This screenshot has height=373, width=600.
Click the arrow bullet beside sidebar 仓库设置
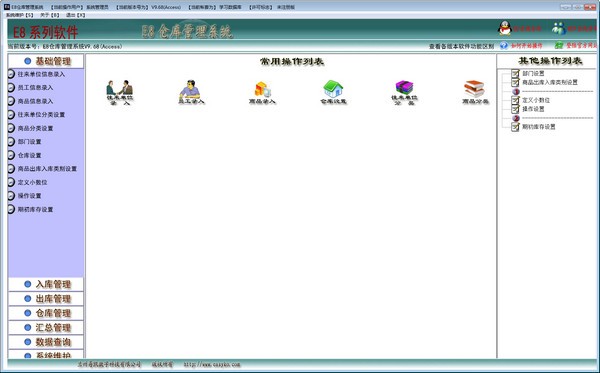coord(11,155)
